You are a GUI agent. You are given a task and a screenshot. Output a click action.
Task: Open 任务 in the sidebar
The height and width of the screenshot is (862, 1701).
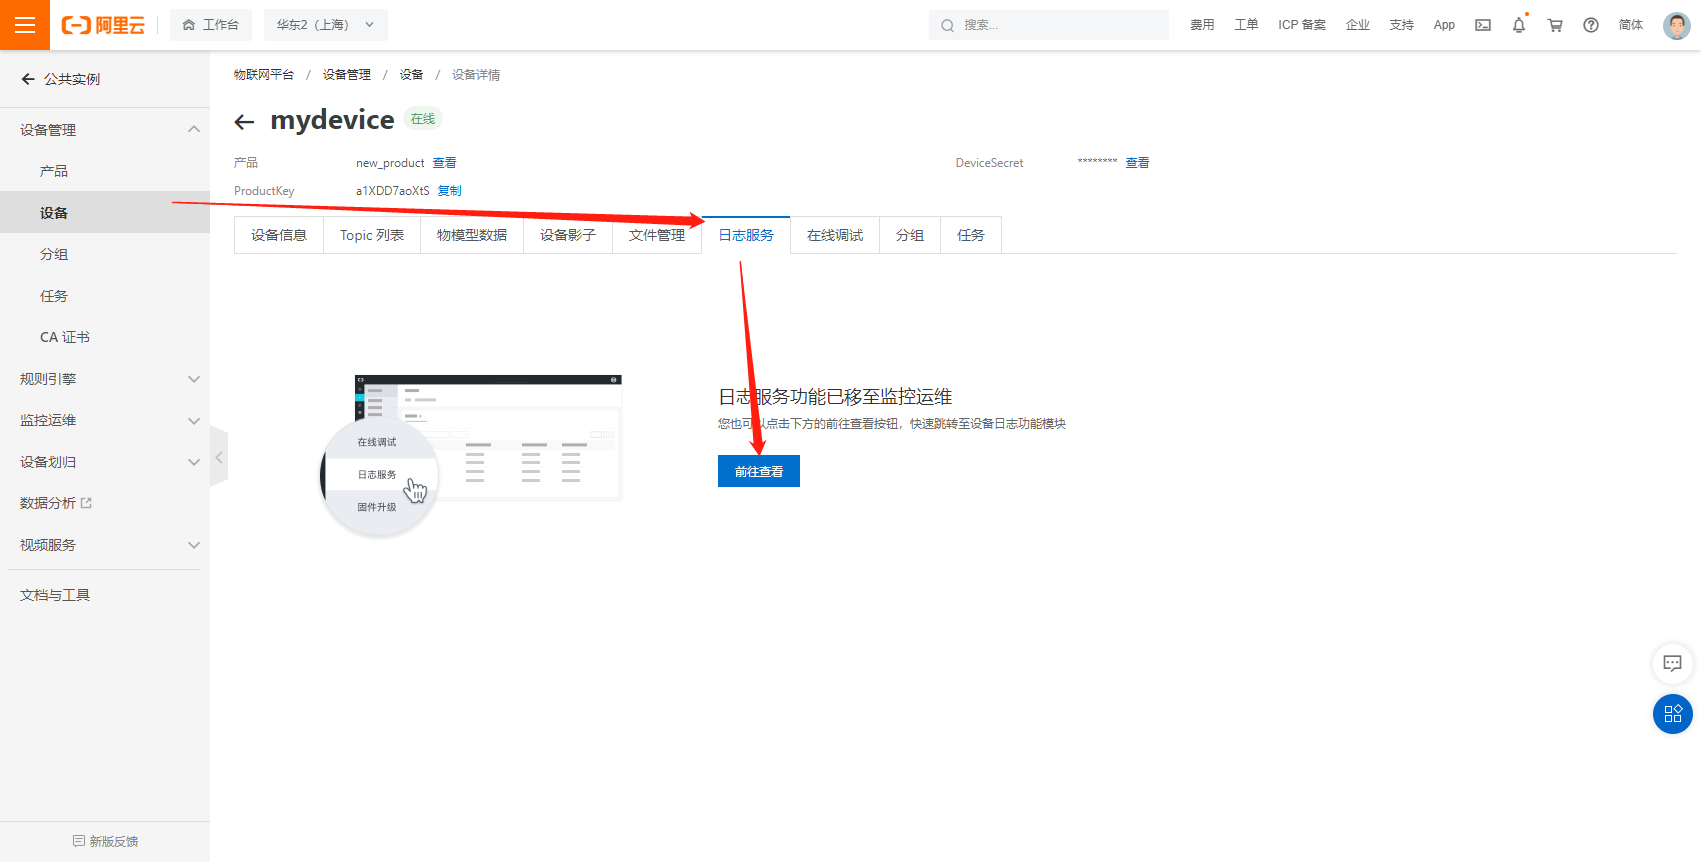105,296
